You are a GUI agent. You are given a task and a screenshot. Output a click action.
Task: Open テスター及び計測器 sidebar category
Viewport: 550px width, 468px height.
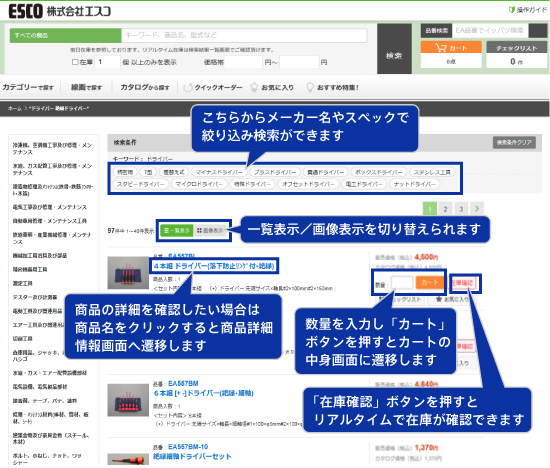point(35,297)
